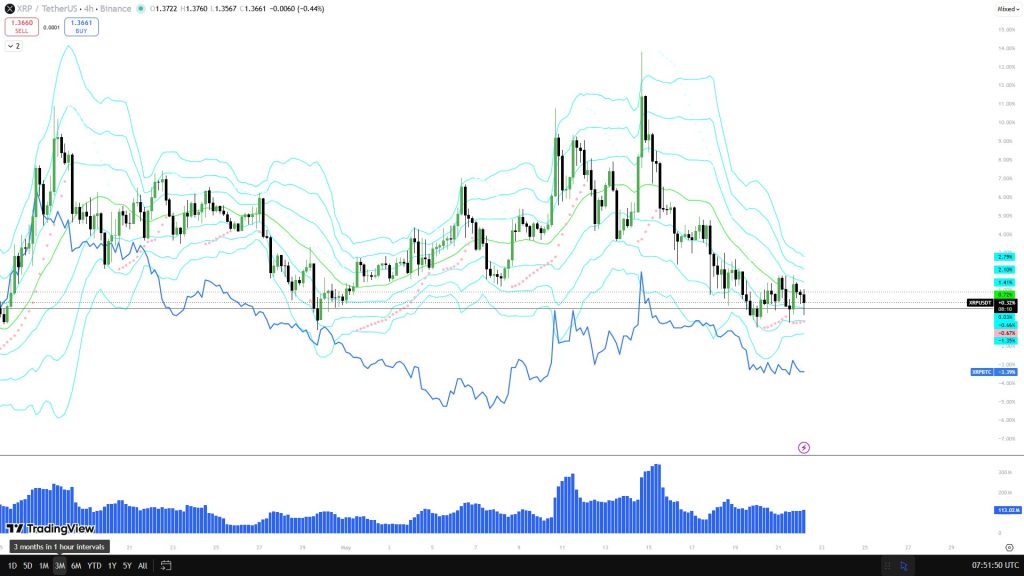Click the 513.02M volume label
This screenshot has height=576, width=1024.
click(1007, 510)
